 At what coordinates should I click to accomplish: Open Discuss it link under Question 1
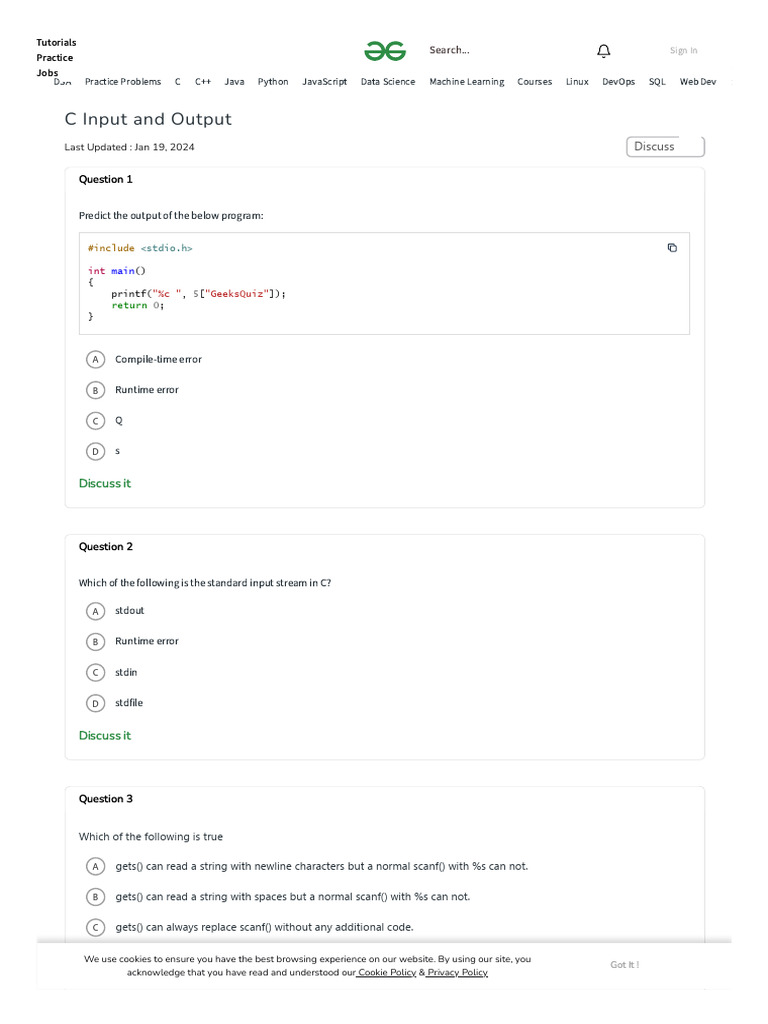(105, 483)
